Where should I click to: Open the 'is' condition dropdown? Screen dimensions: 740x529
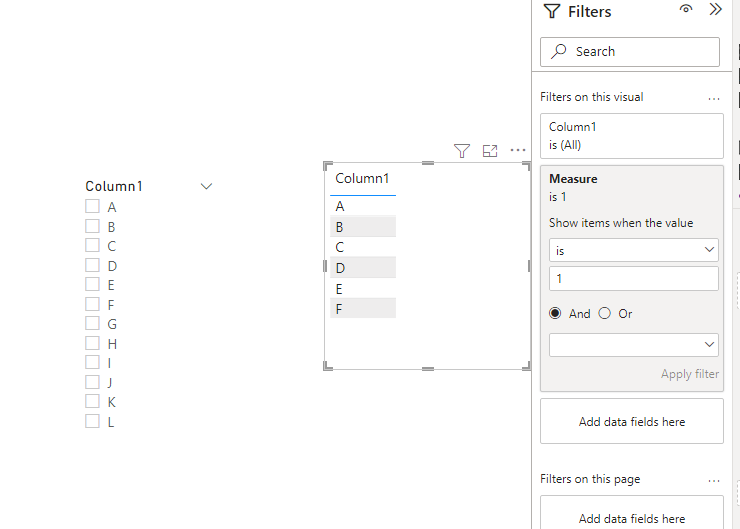point(633,250)
